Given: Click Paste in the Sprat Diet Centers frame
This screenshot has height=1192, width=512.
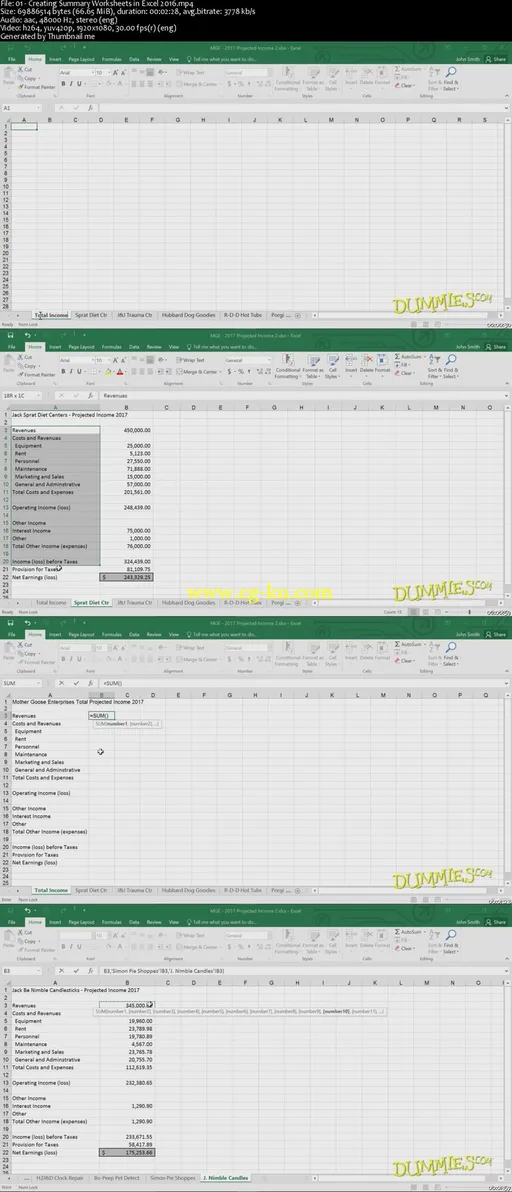Looking at the screenshot, I should (x=9, y=363).
